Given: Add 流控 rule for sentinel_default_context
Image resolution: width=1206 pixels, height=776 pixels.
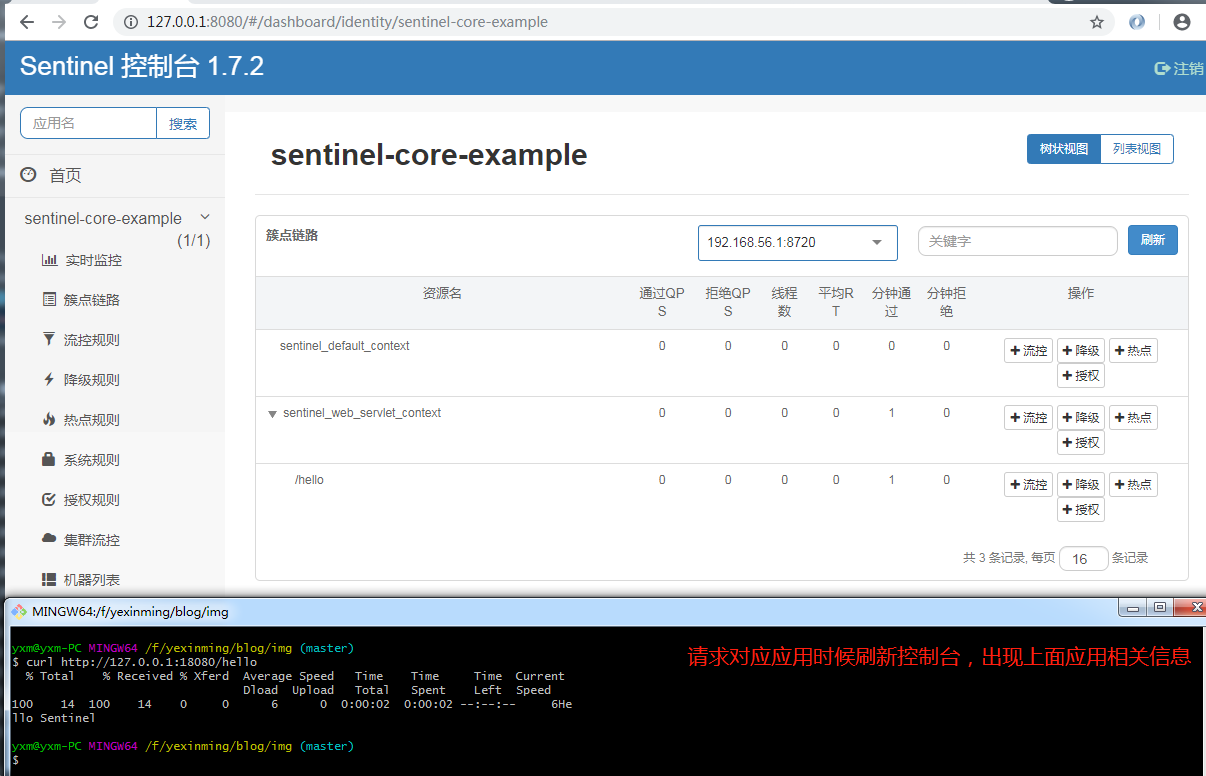Looking at the screenshot, I should pyautogui.click(x=1029, y=351).
